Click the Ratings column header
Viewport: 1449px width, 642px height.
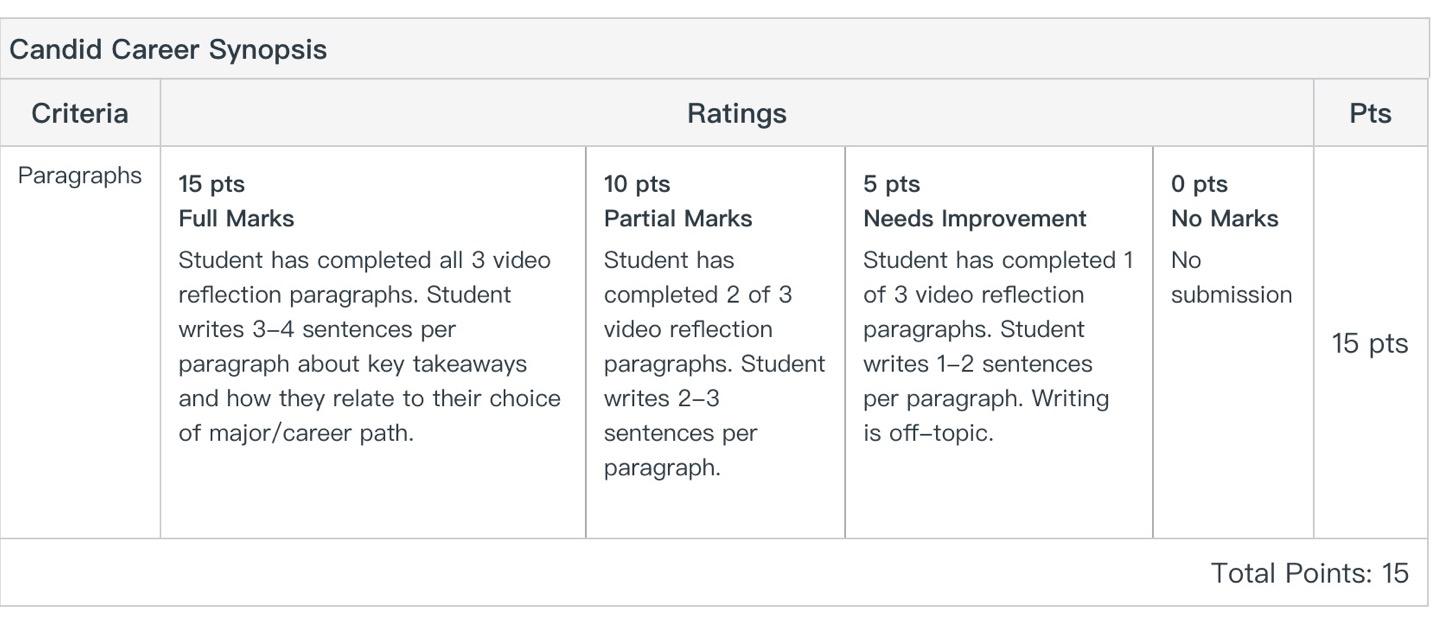click(x=736, y=114)
